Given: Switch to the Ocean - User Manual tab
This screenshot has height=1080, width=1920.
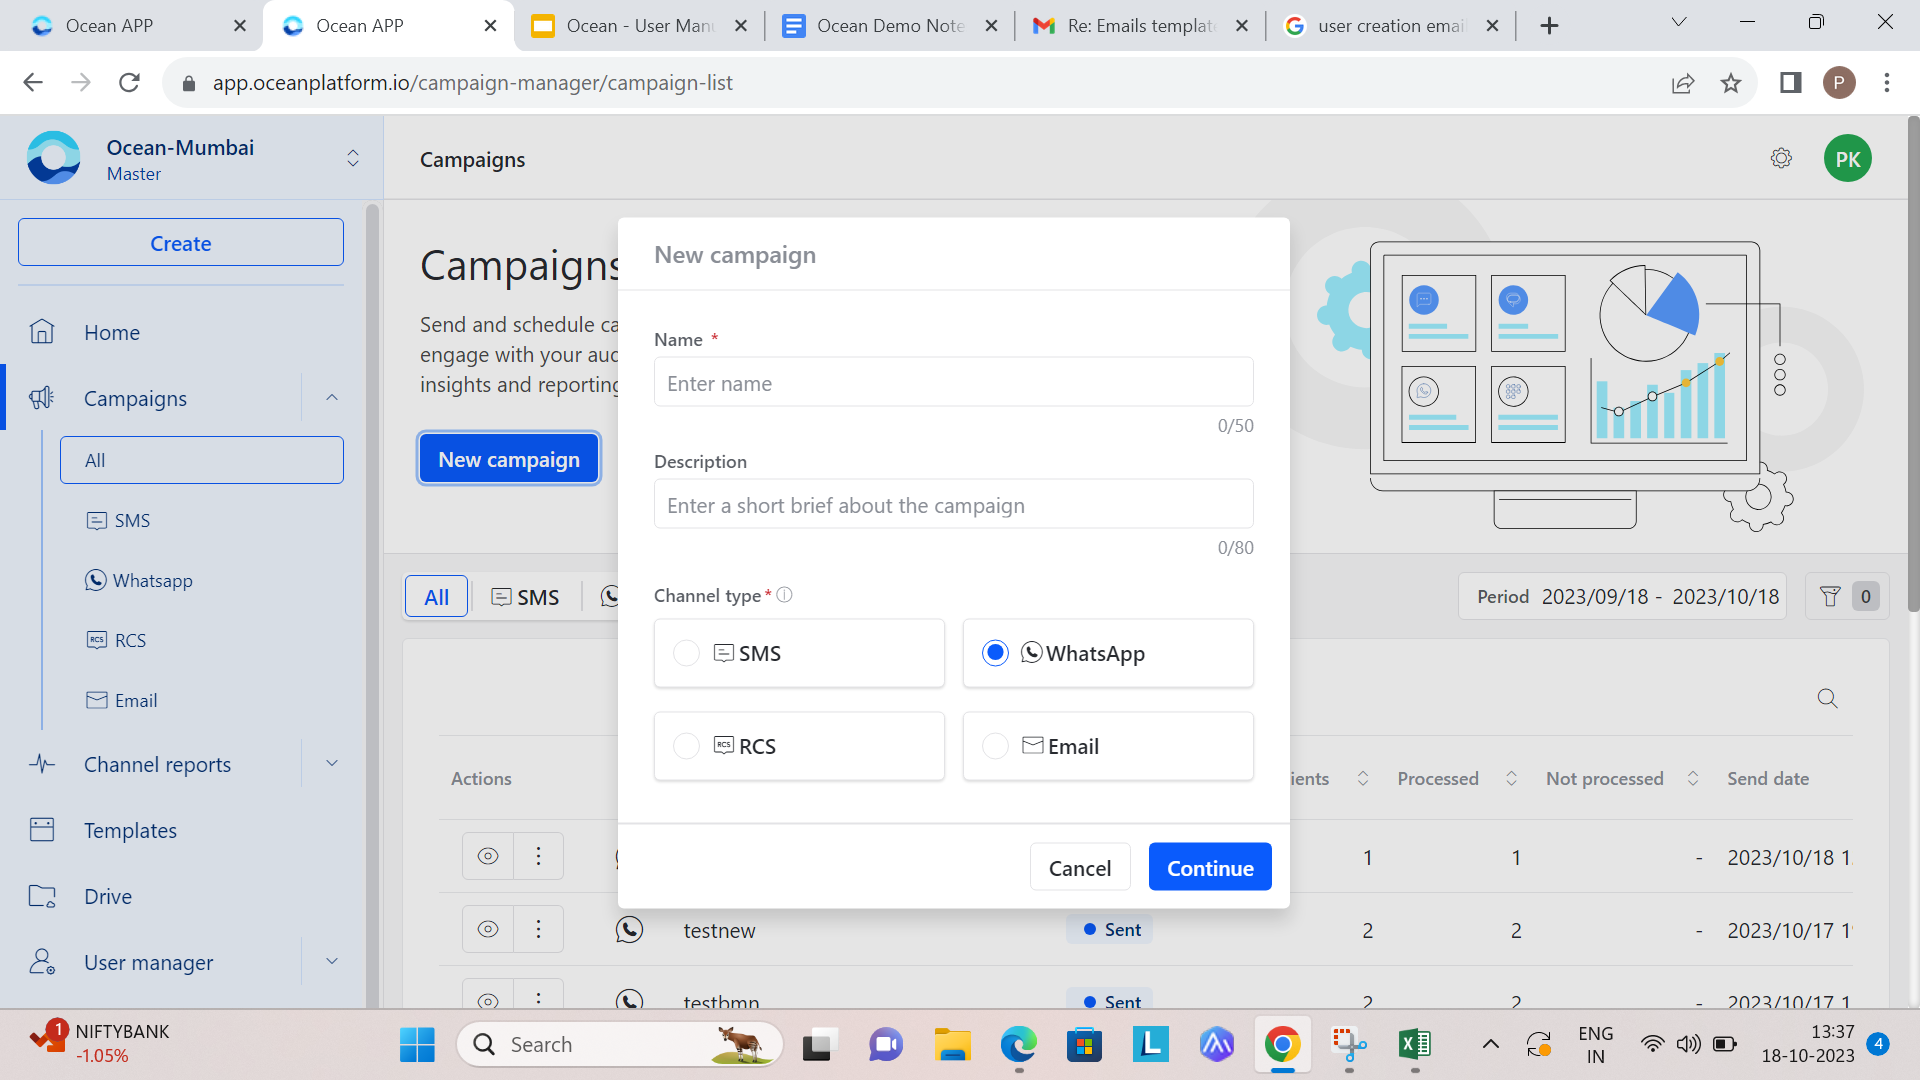Looking at the screenshot, I should point(639,26).
